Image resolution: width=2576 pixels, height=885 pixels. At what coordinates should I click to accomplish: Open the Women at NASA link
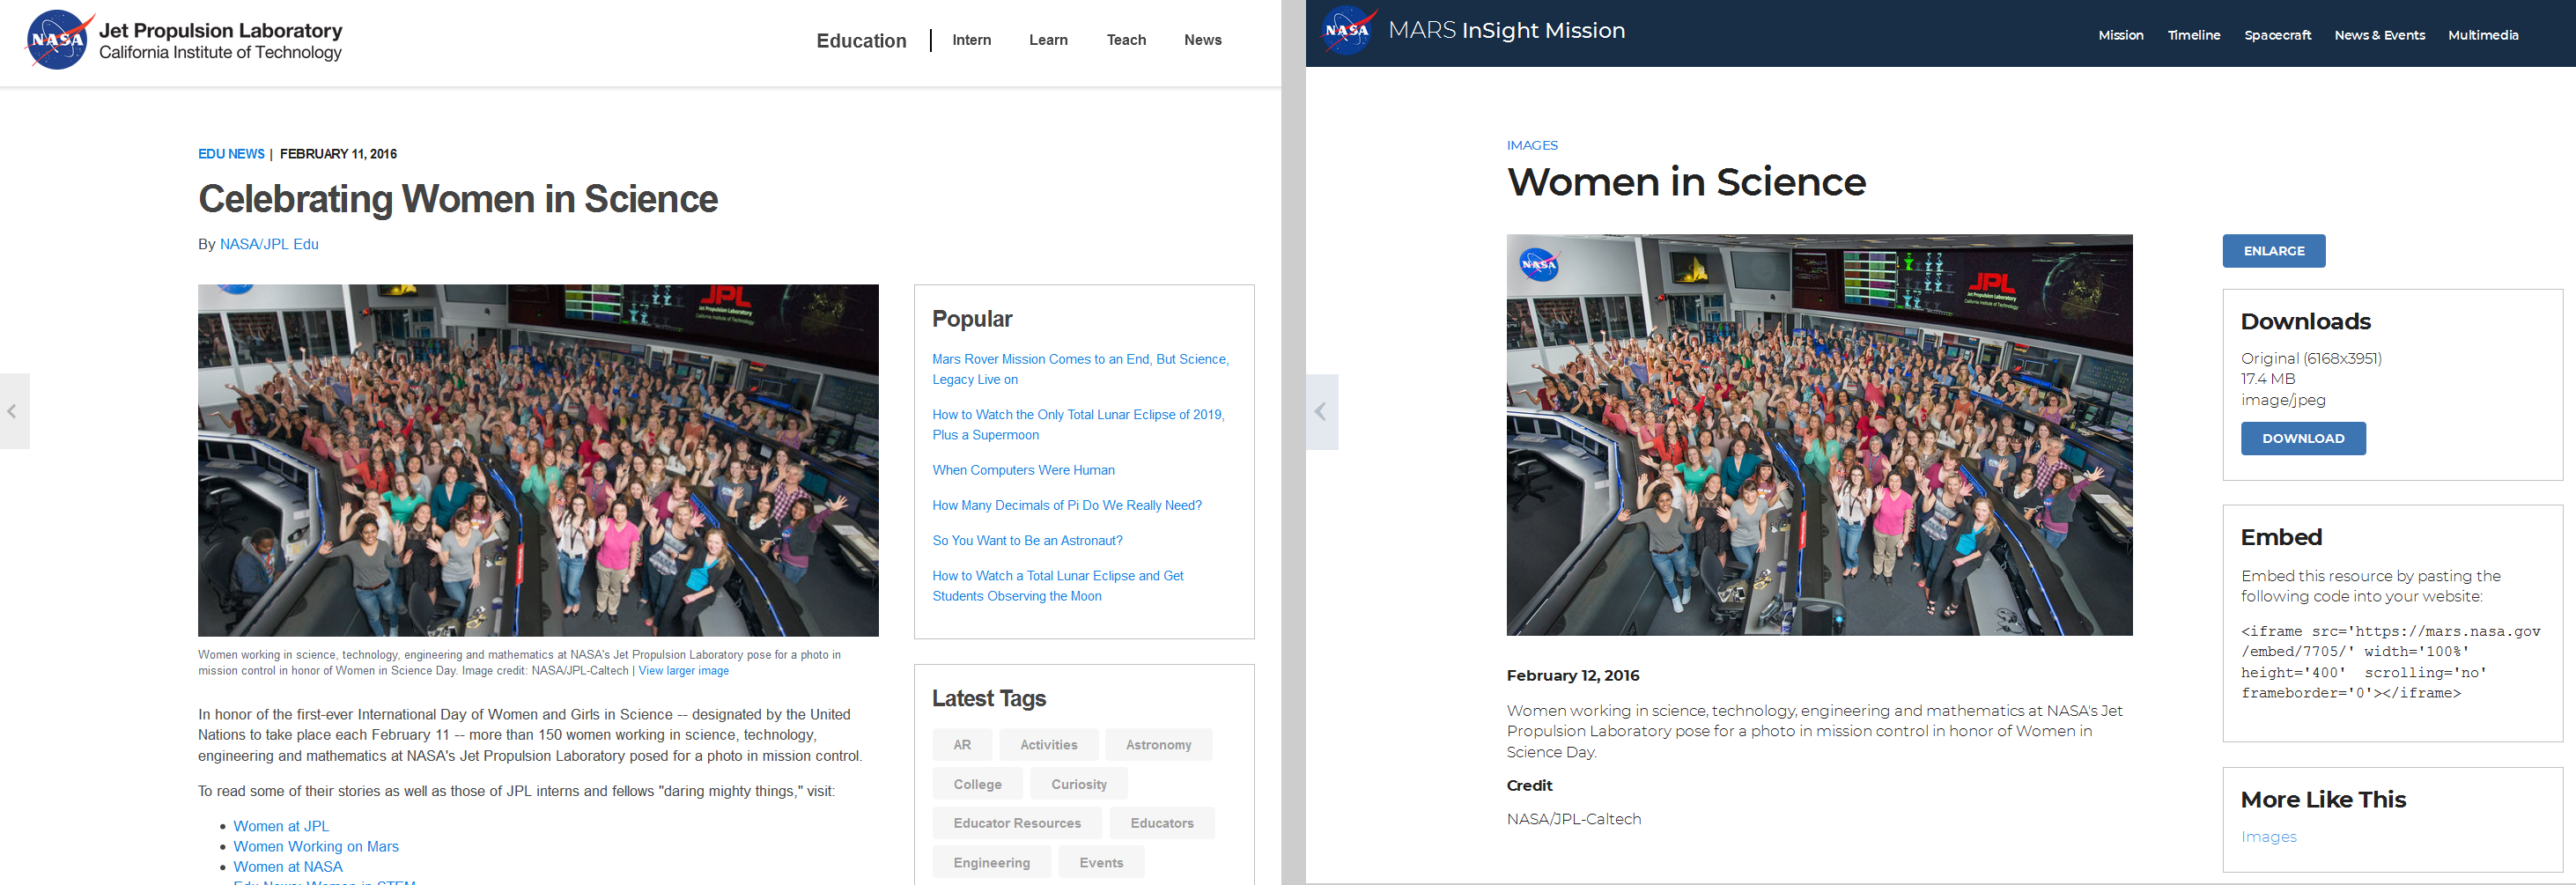click(x=288, y=867)
